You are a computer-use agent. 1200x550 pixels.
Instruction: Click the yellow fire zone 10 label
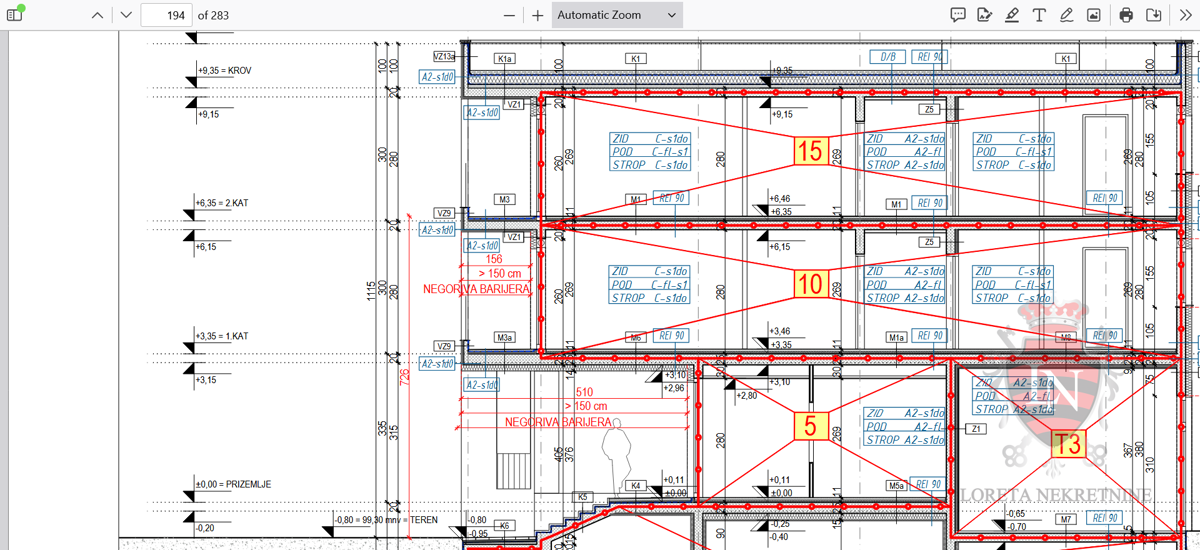810,284
